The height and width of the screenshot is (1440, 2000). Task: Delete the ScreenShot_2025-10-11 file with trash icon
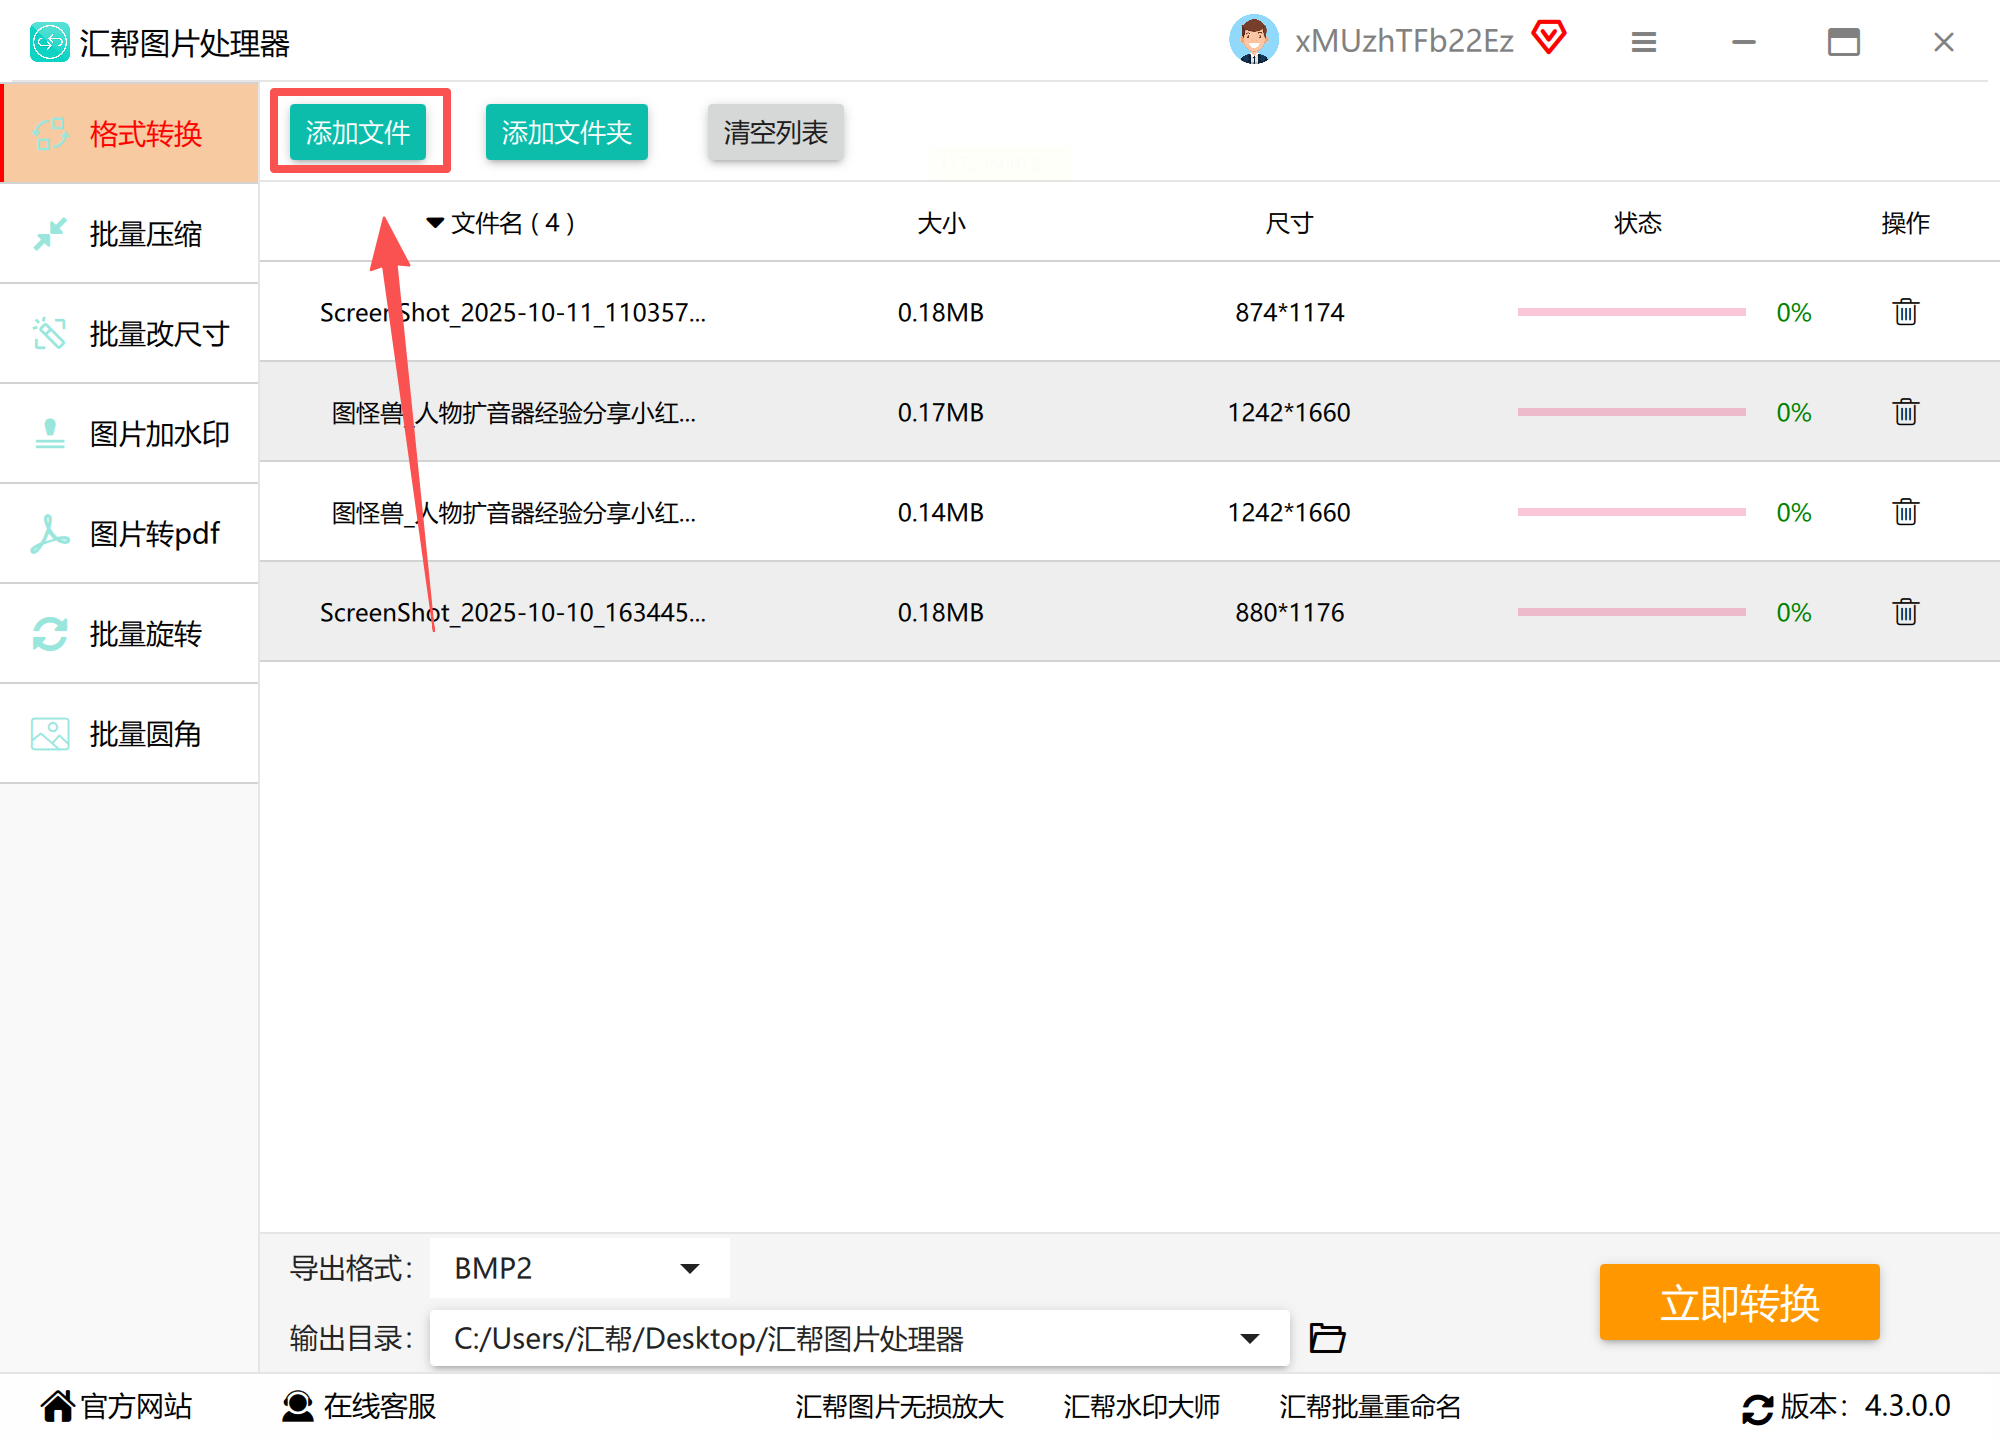tap(1905, 312)
